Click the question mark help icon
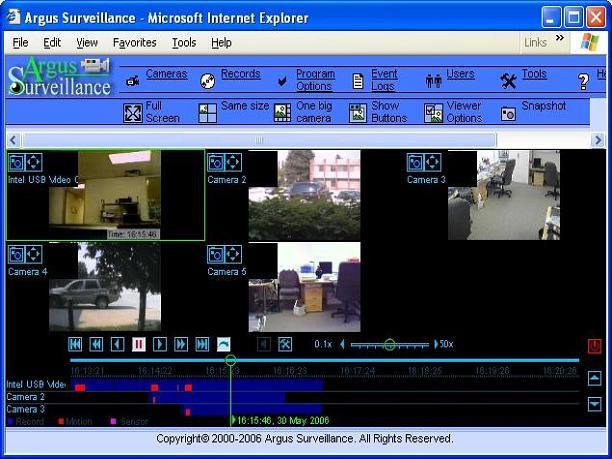The width and height of the screenshot is (612, 459). 584,82
